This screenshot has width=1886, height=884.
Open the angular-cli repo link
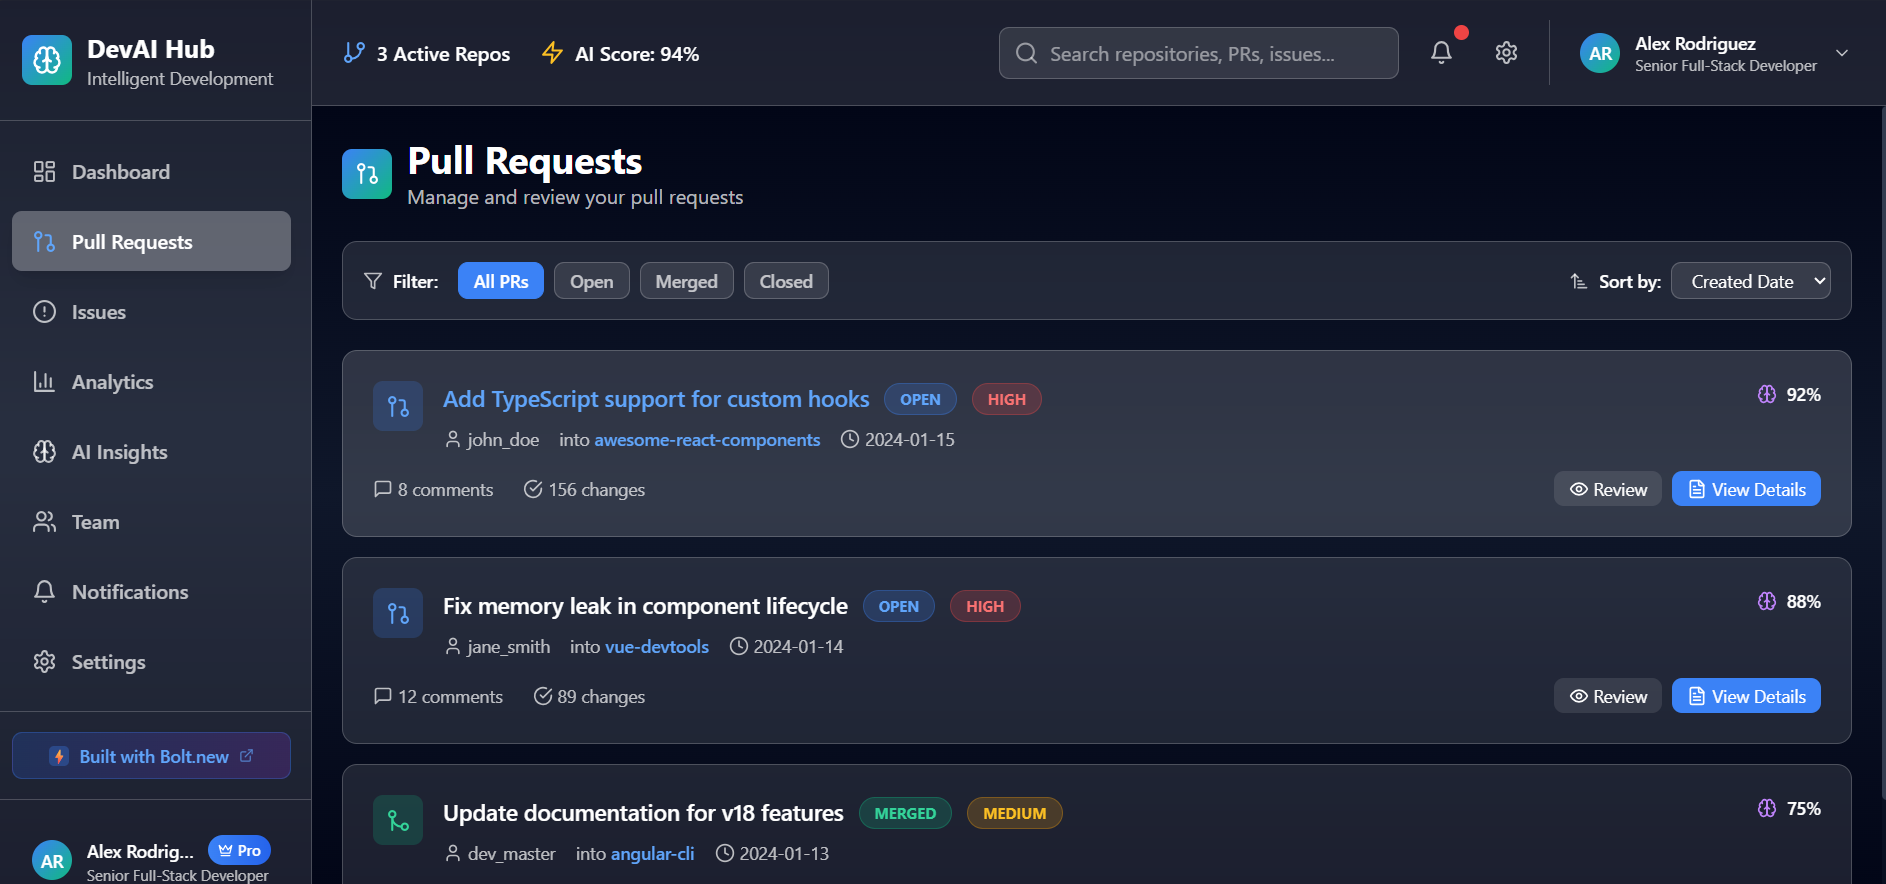[652, 854]
